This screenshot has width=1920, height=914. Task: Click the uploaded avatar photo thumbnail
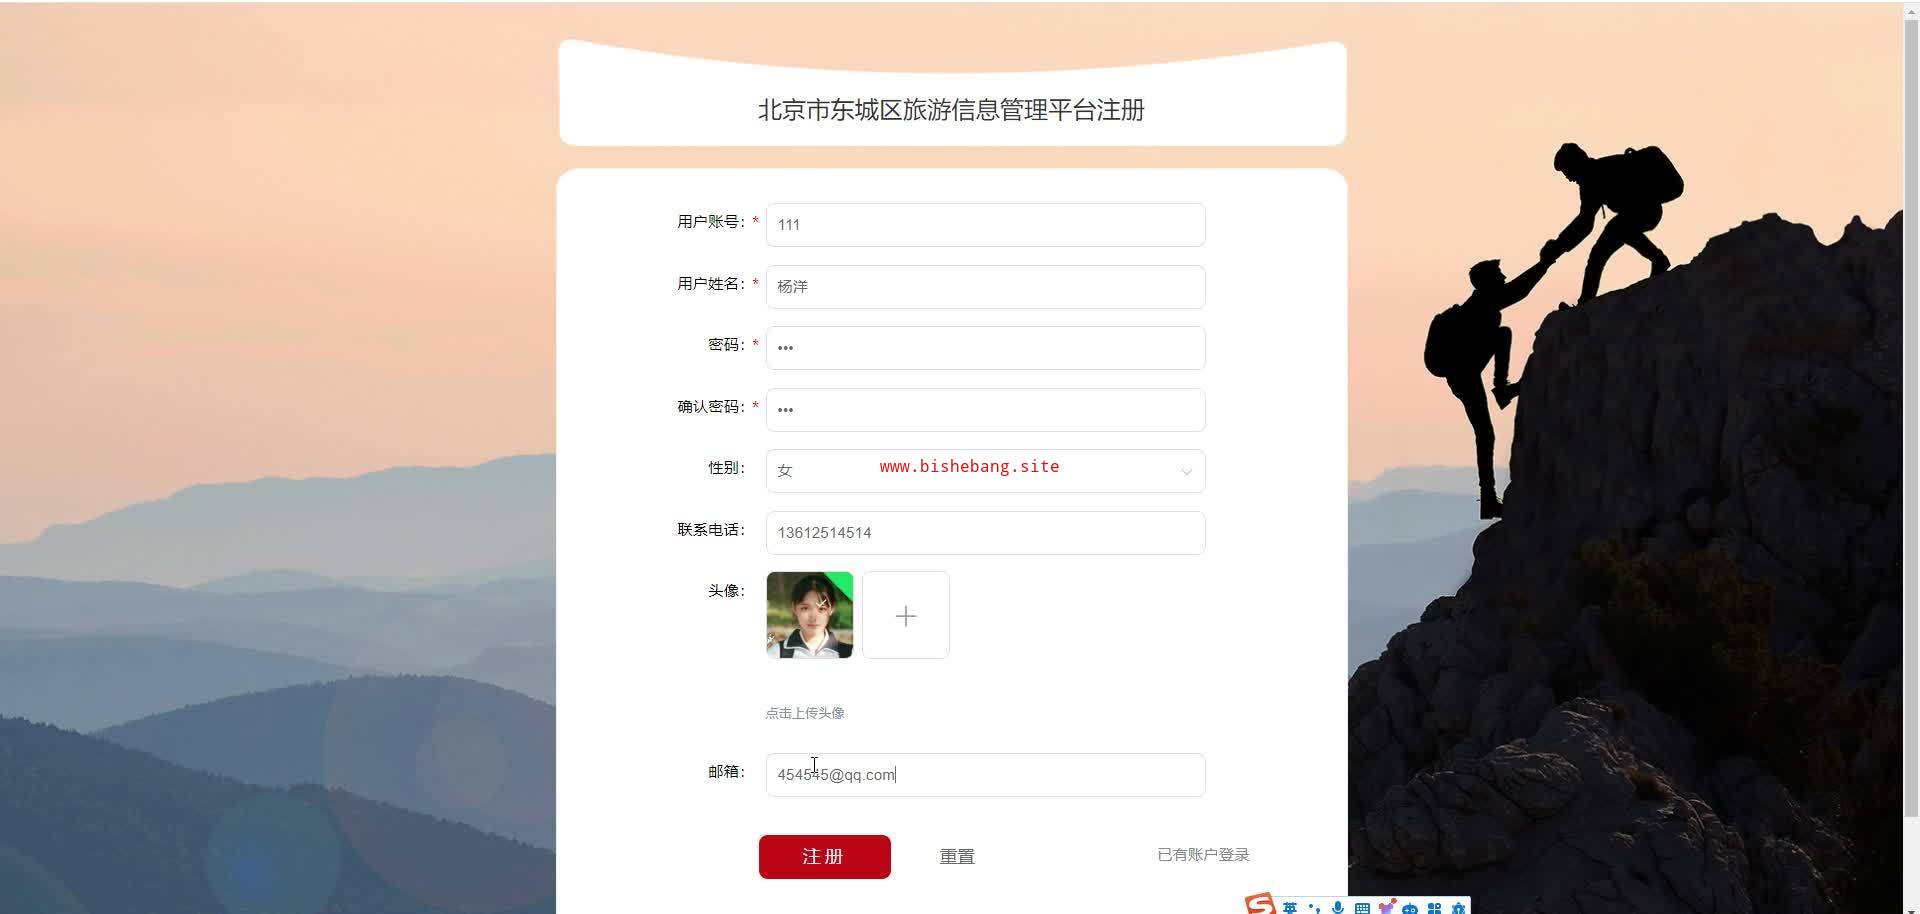[x=809, y=615]
